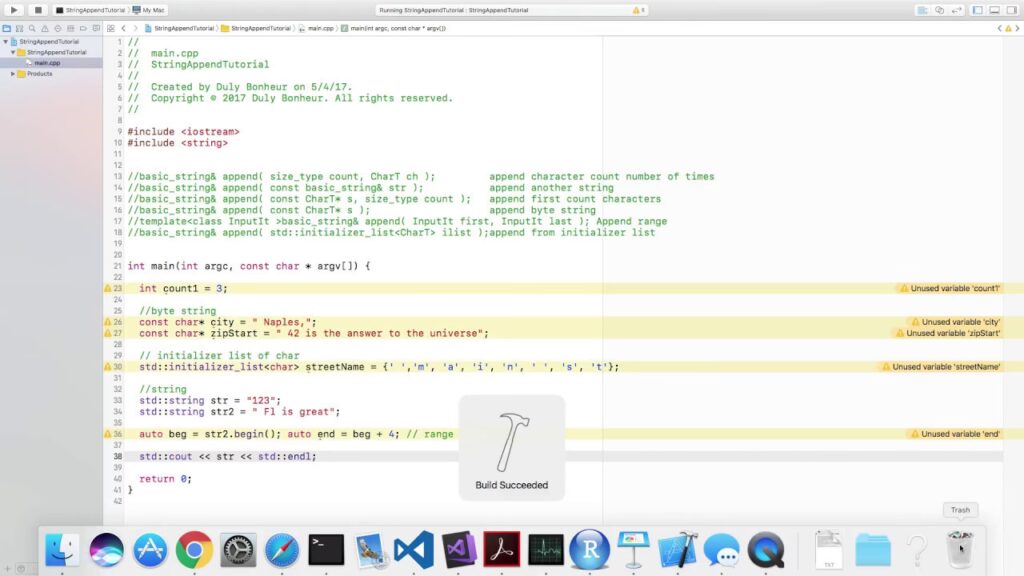Toggle the left Navigator panel visibility

pyautogui.click(x=978, y=10)
